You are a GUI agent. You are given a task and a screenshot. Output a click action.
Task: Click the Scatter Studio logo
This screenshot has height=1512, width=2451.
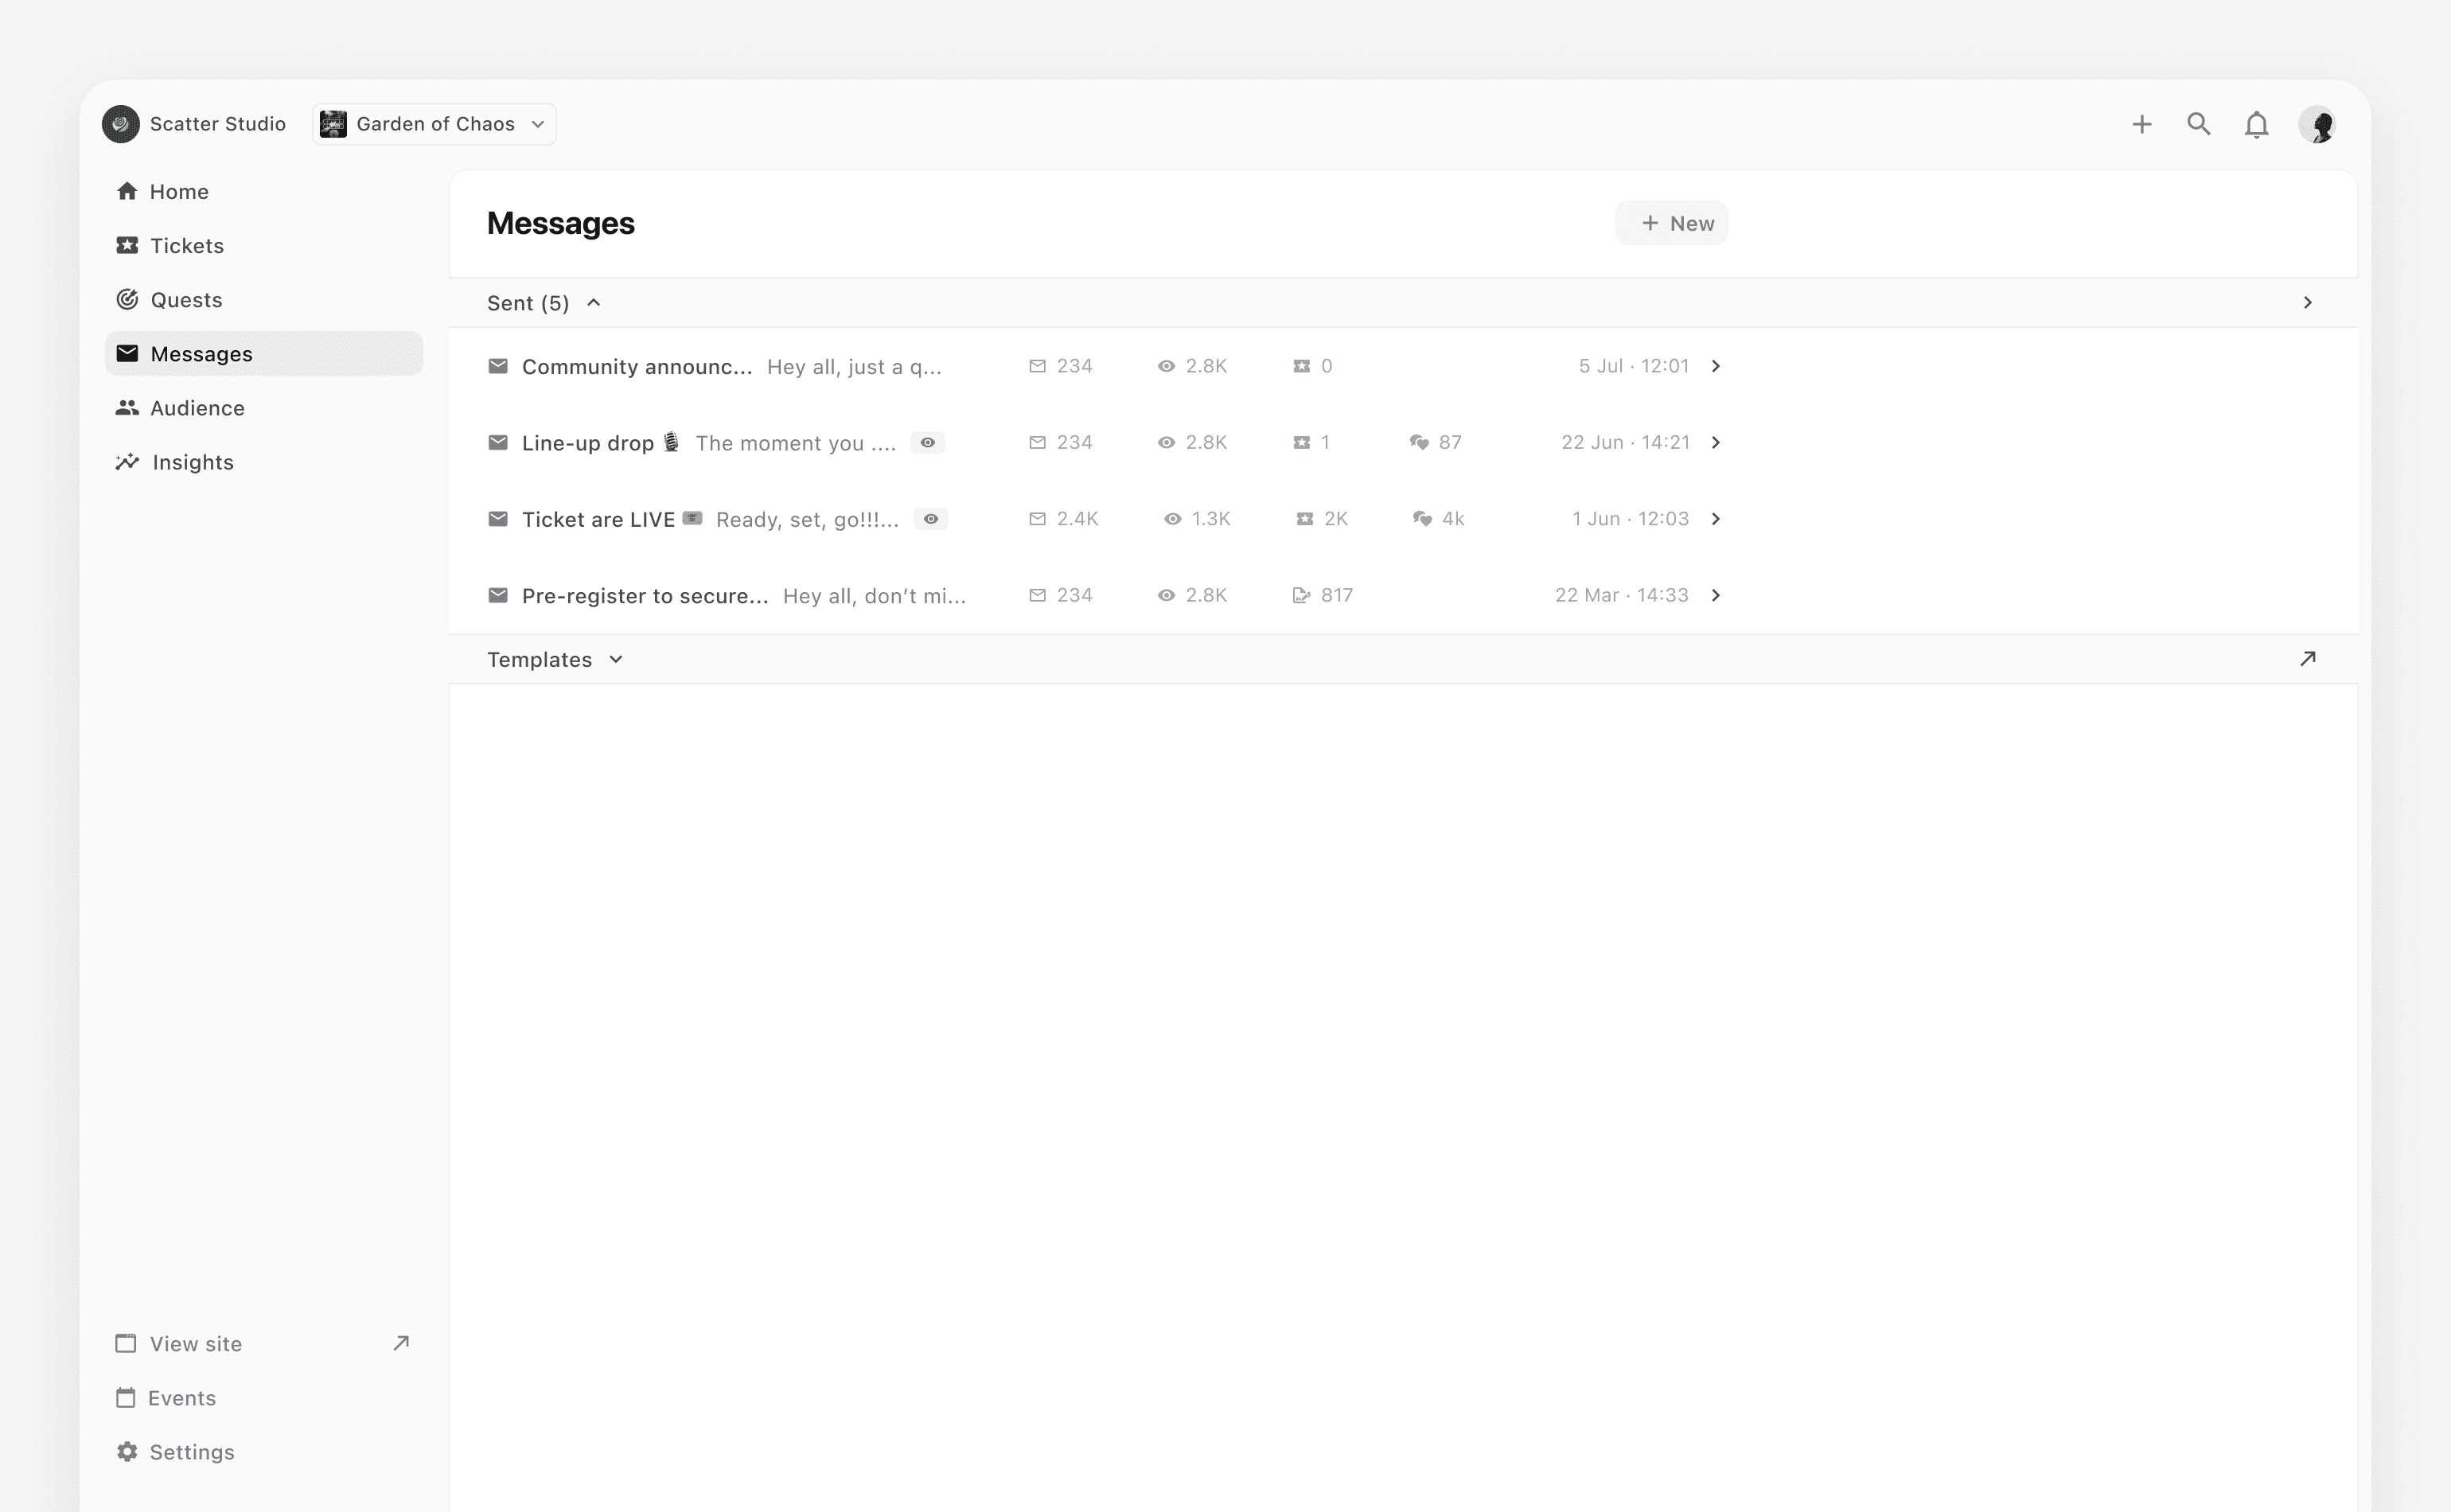121,124
